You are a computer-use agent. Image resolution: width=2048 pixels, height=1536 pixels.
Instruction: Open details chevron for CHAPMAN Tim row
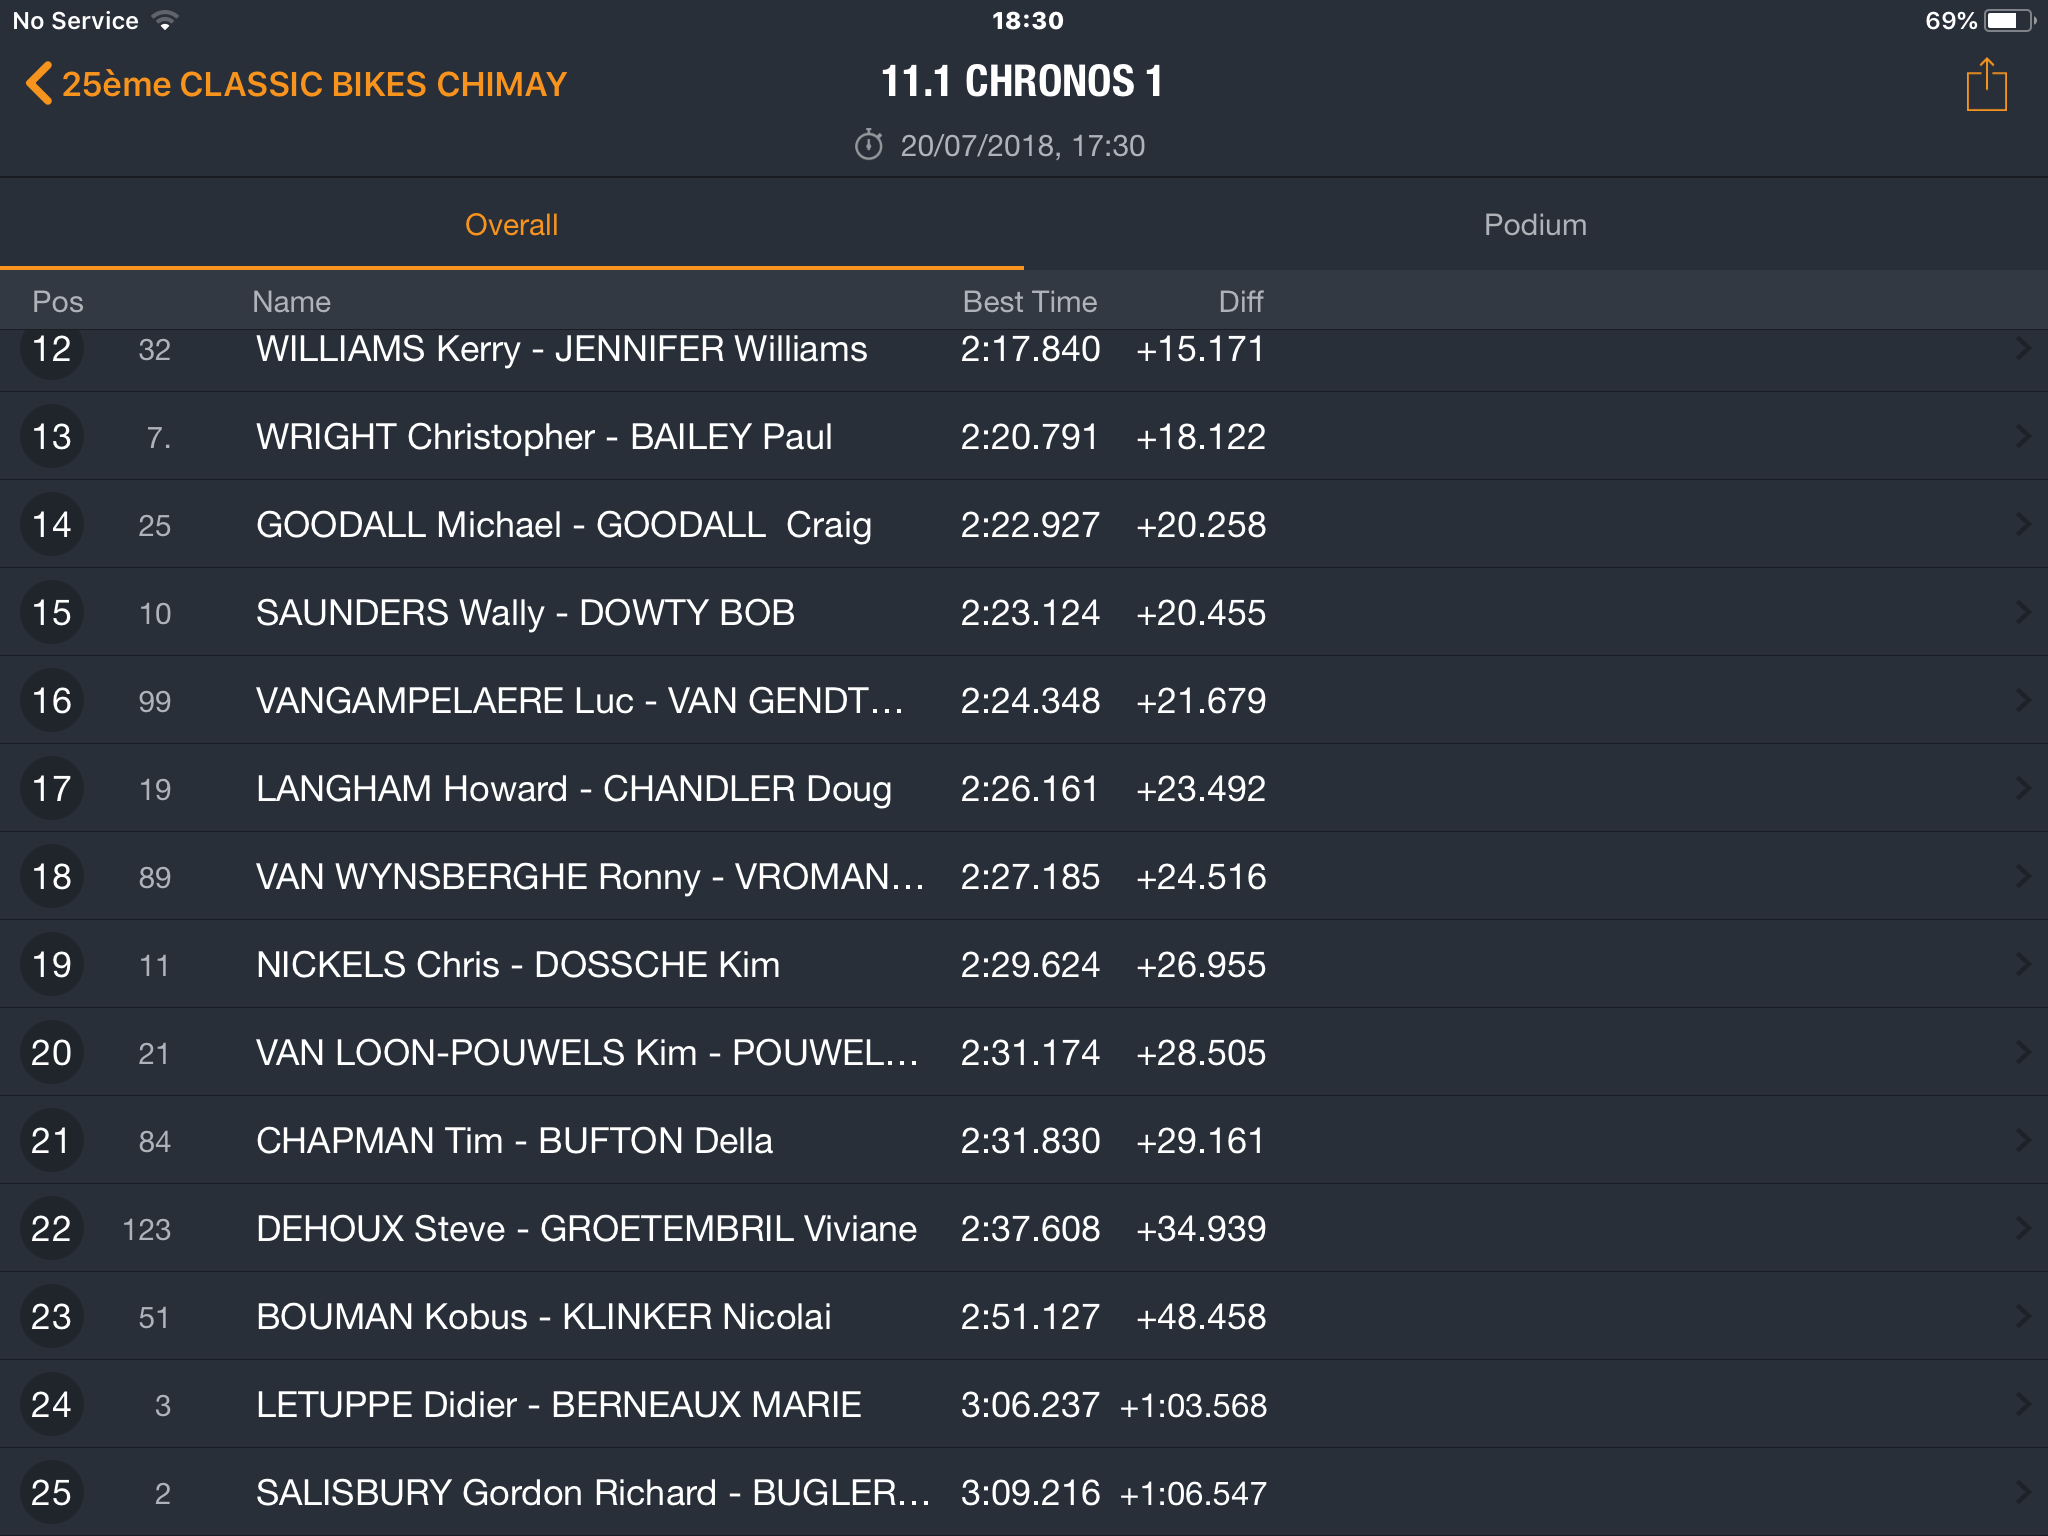click(x=2023, y=1140)
